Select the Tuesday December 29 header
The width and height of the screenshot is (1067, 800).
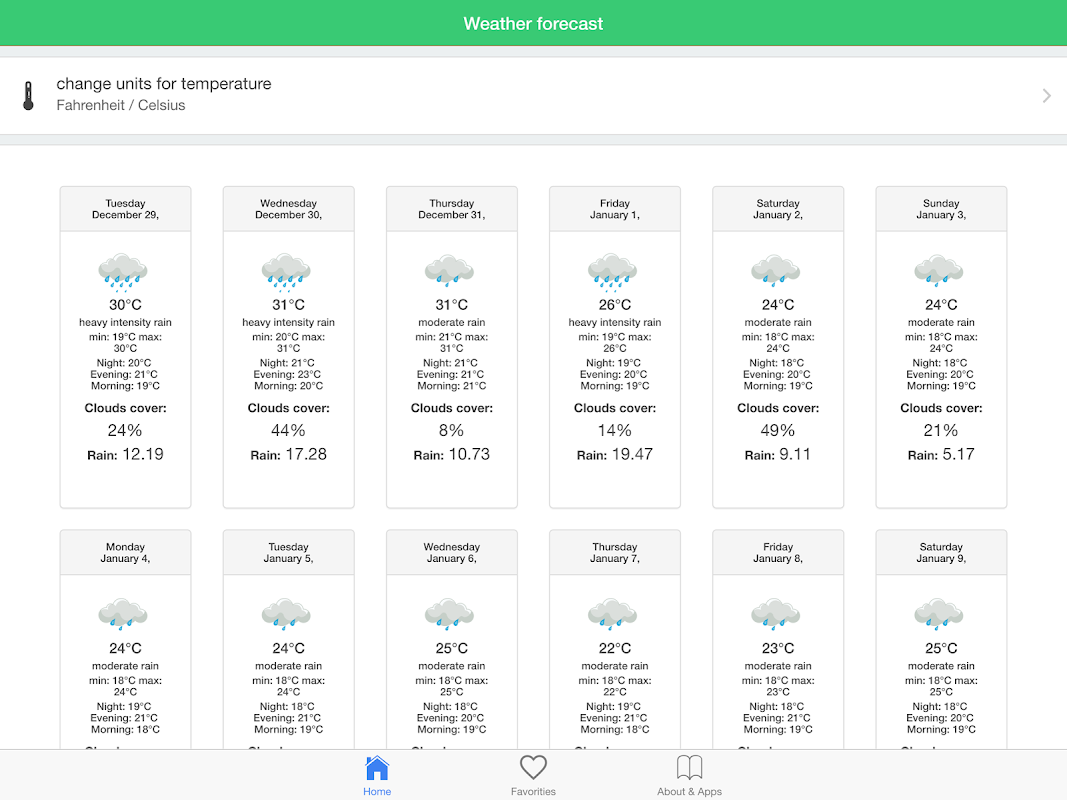pyautogui.click(x=125, y=209)
